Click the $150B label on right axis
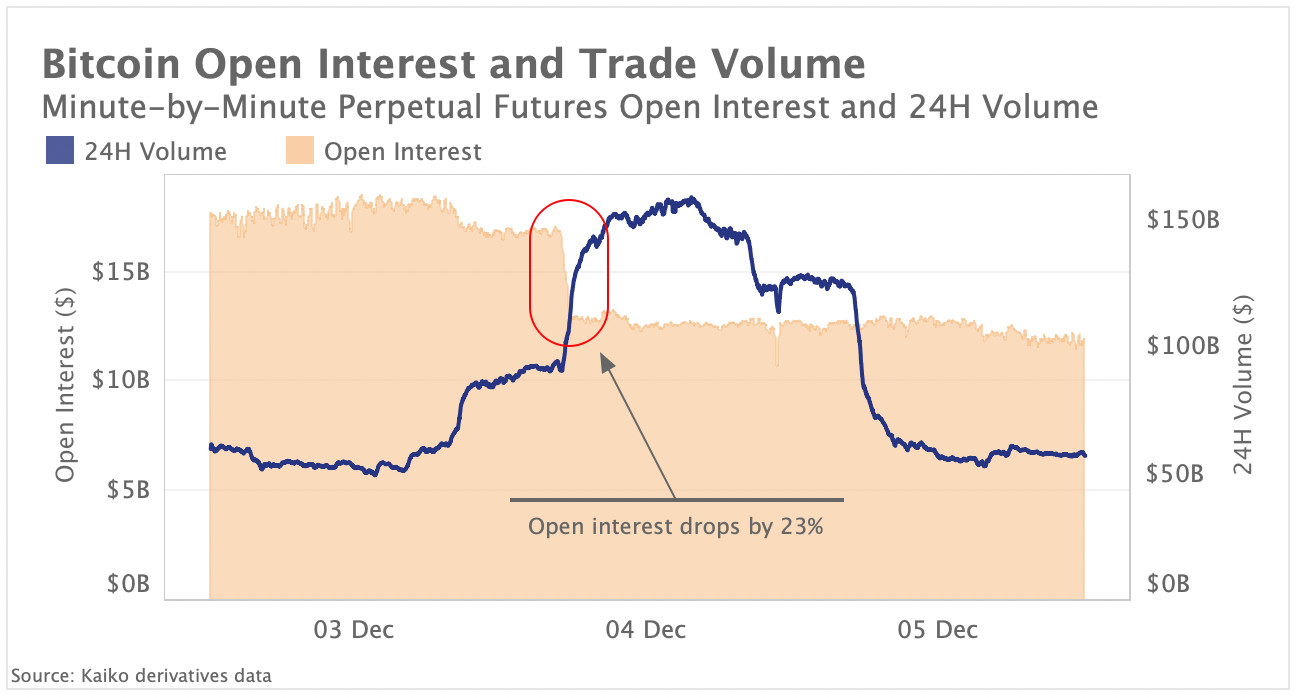 coord(1185,220)
